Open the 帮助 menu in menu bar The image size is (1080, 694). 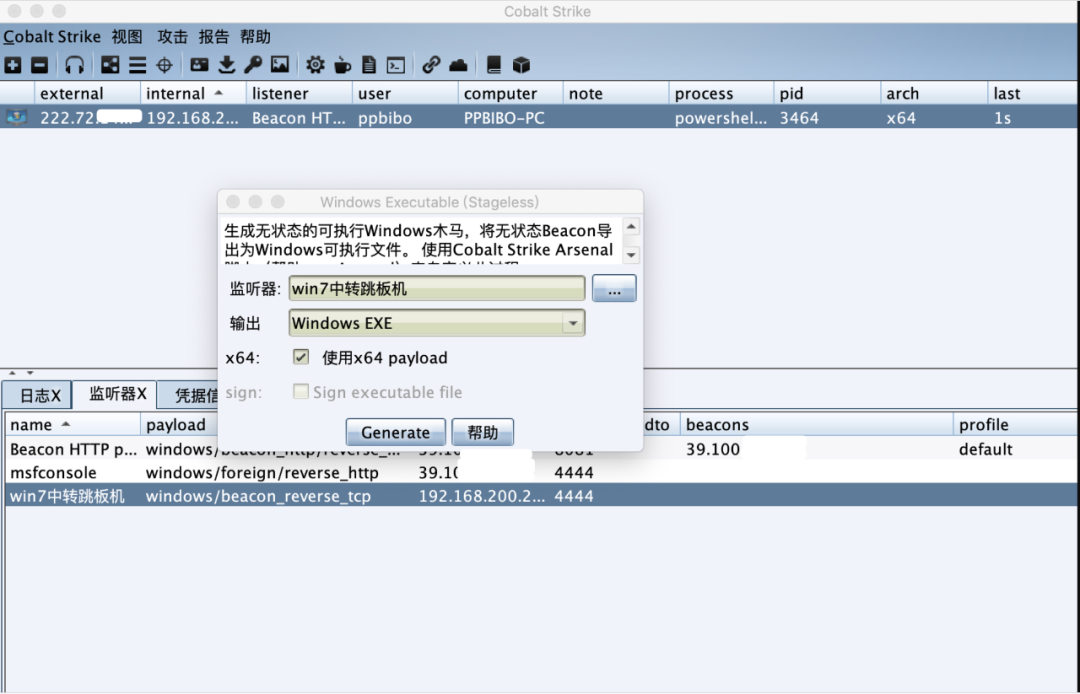[x=255, y=37]
